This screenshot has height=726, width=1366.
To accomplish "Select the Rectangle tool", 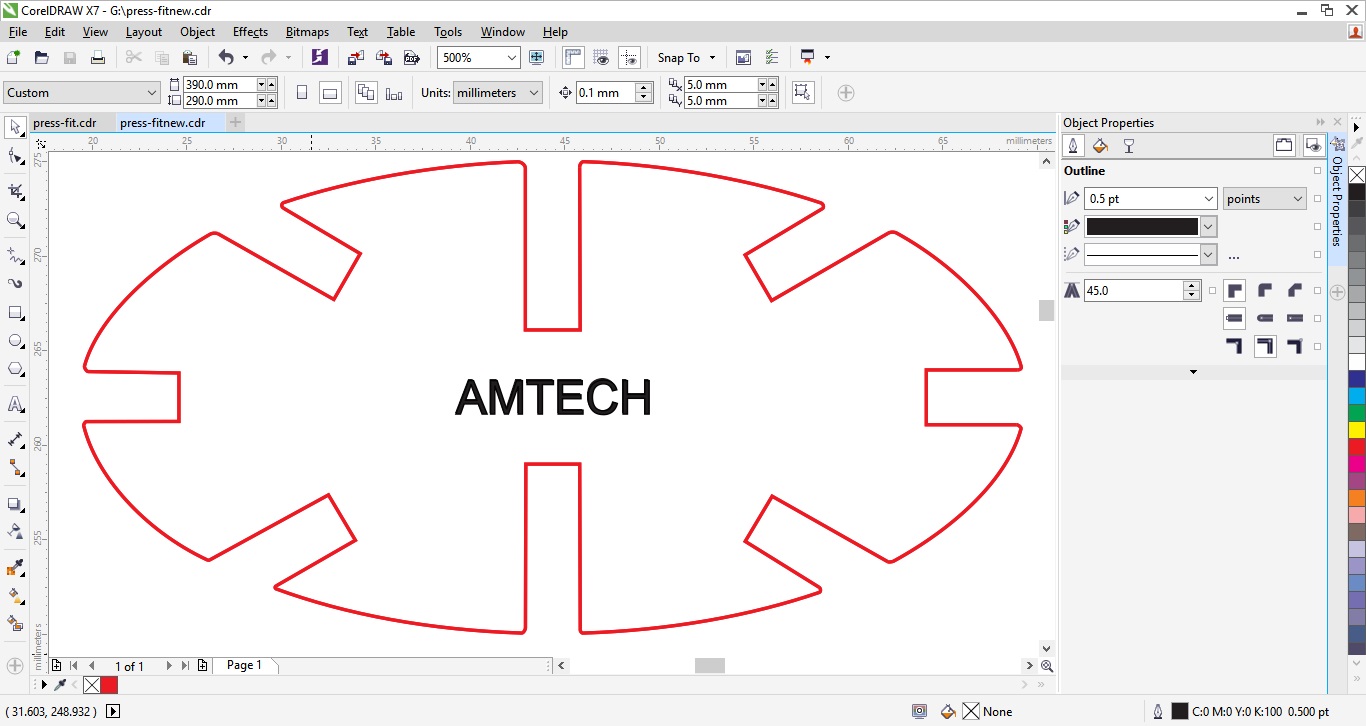I will pyautogui.click(x=15, y=313).
